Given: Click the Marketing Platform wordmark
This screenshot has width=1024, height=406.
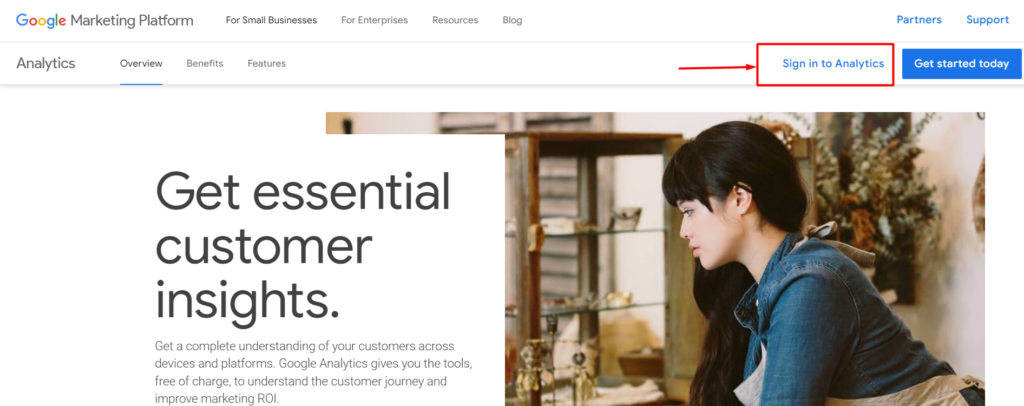Looking at the screenshot, I should coord(132,20).
